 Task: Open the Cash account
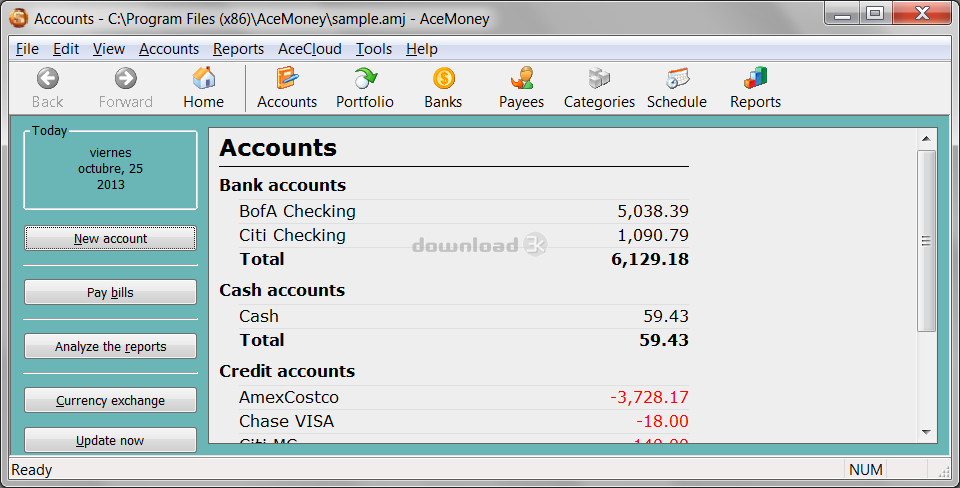tap(259, 316)
